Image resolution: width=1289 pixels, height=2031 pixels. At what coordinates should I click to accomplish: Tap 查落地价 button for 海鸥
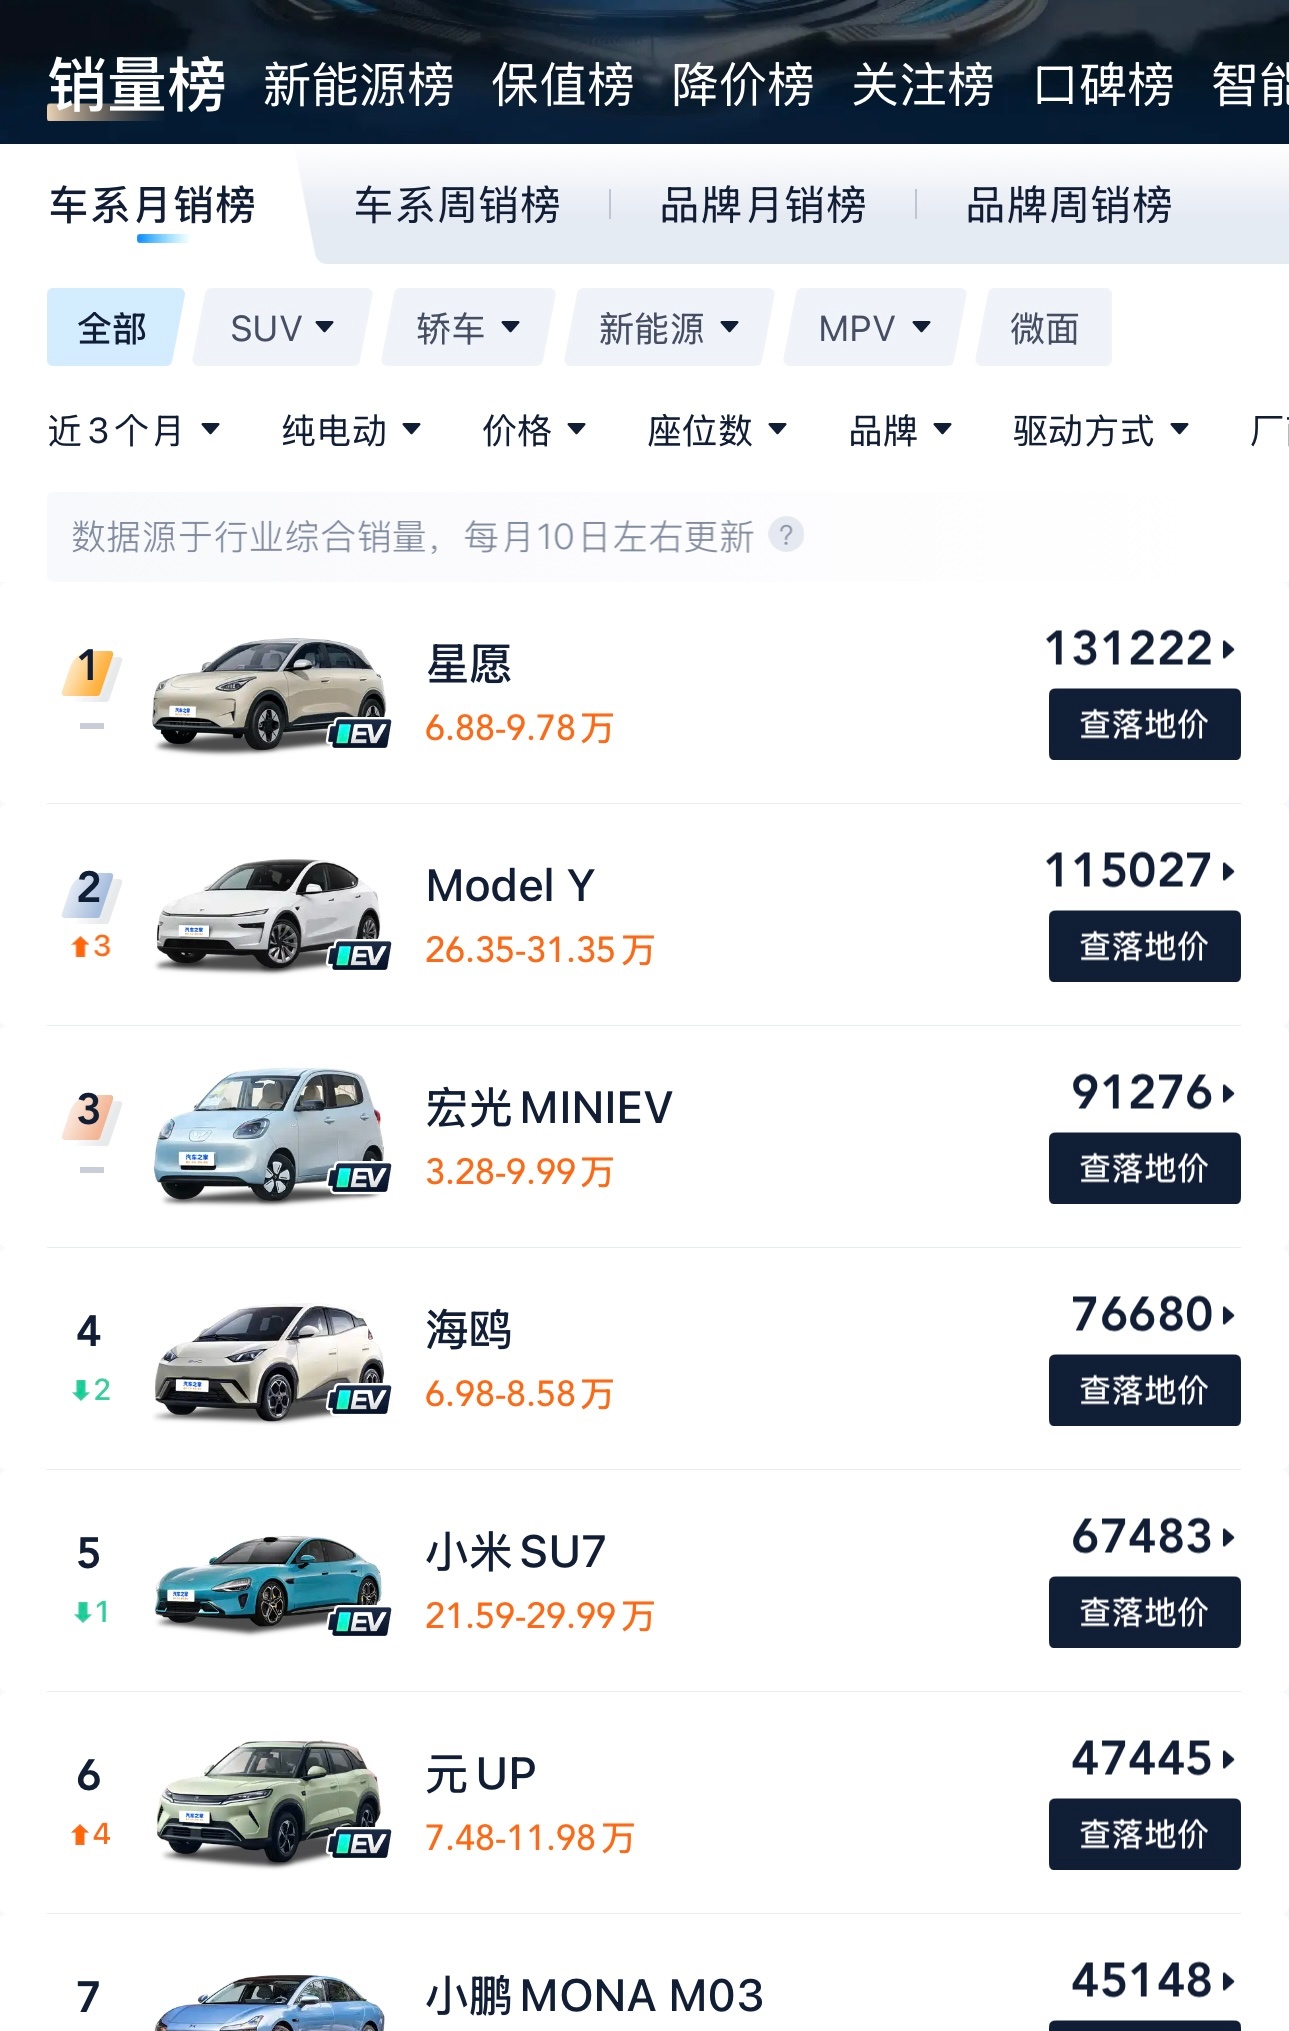(x=1144, y=1390)
